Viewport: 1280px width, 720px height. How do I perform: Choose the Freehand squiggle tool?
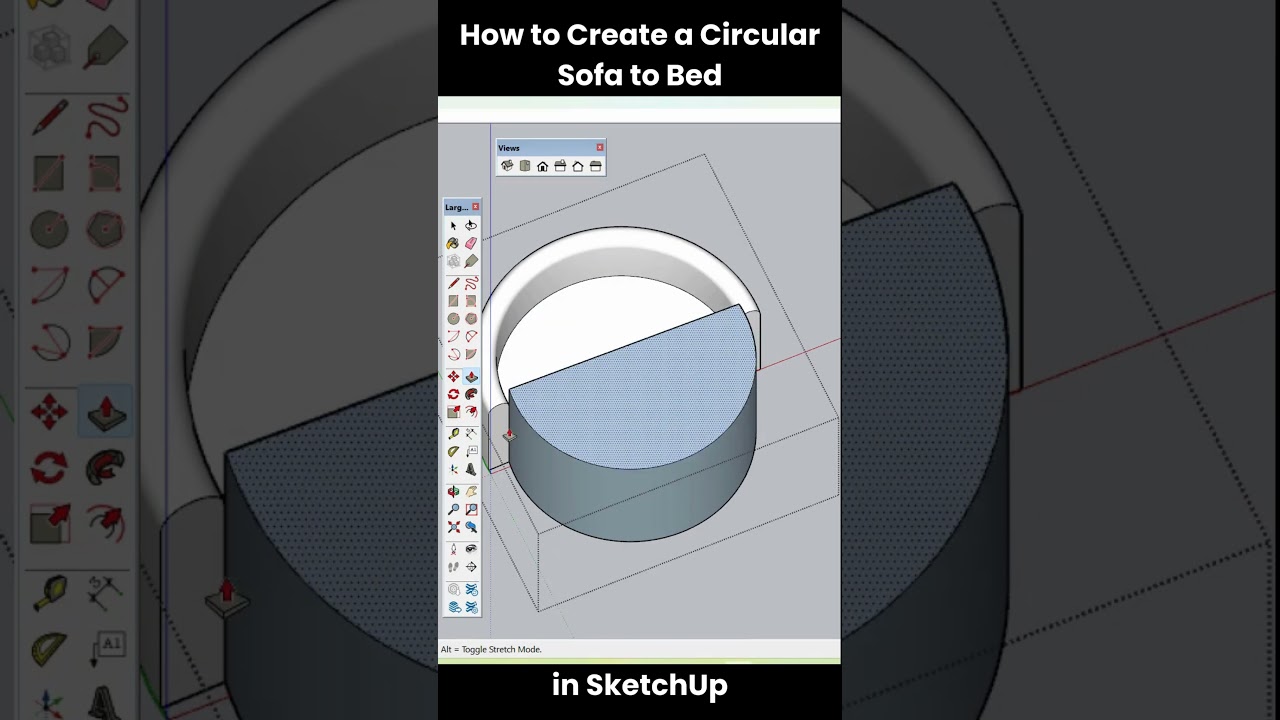(x=471, y=283)
